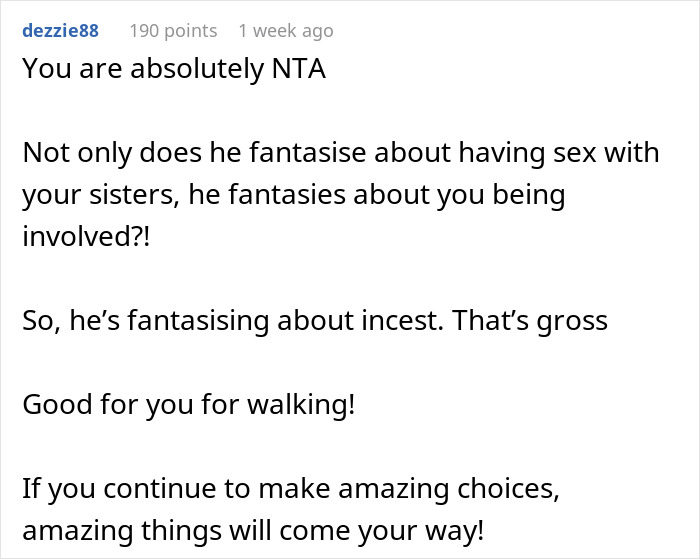Click the word 'absolutely' in the first line
Viewport: 700px width, 559px height.
coord(197,69)
